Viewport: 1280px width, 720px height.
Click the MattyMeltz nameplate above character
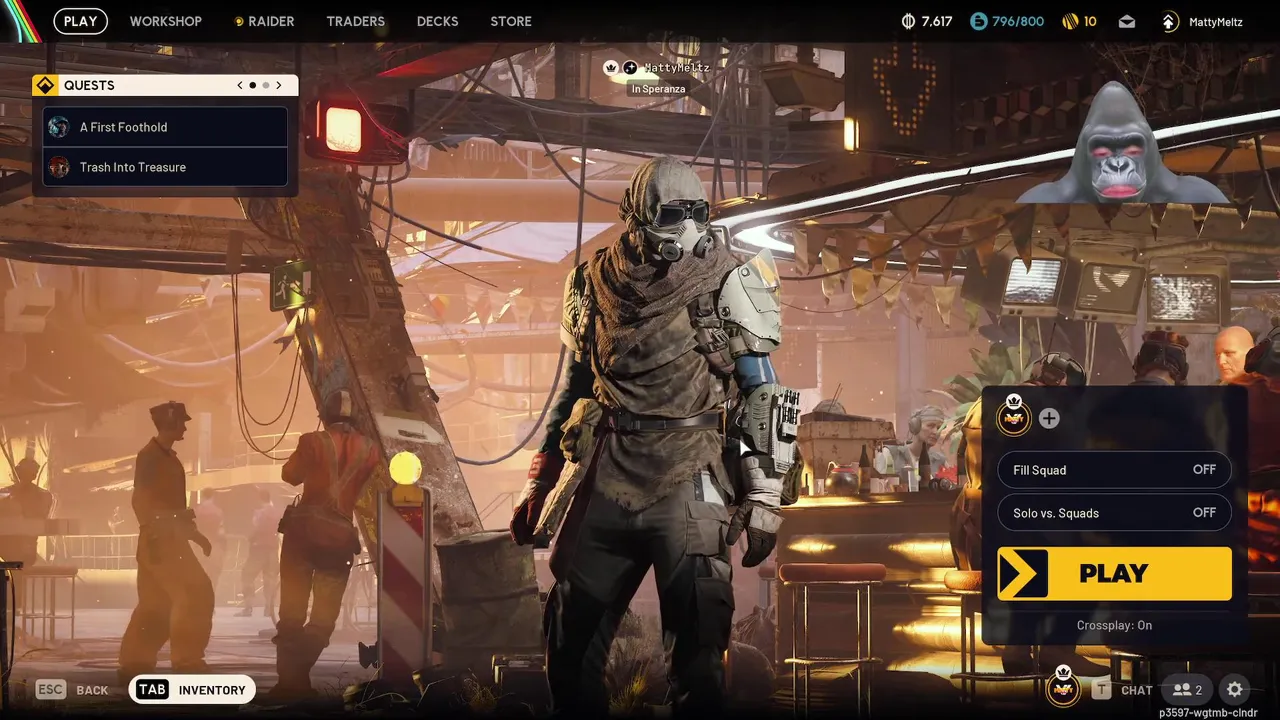click(677, 67)
